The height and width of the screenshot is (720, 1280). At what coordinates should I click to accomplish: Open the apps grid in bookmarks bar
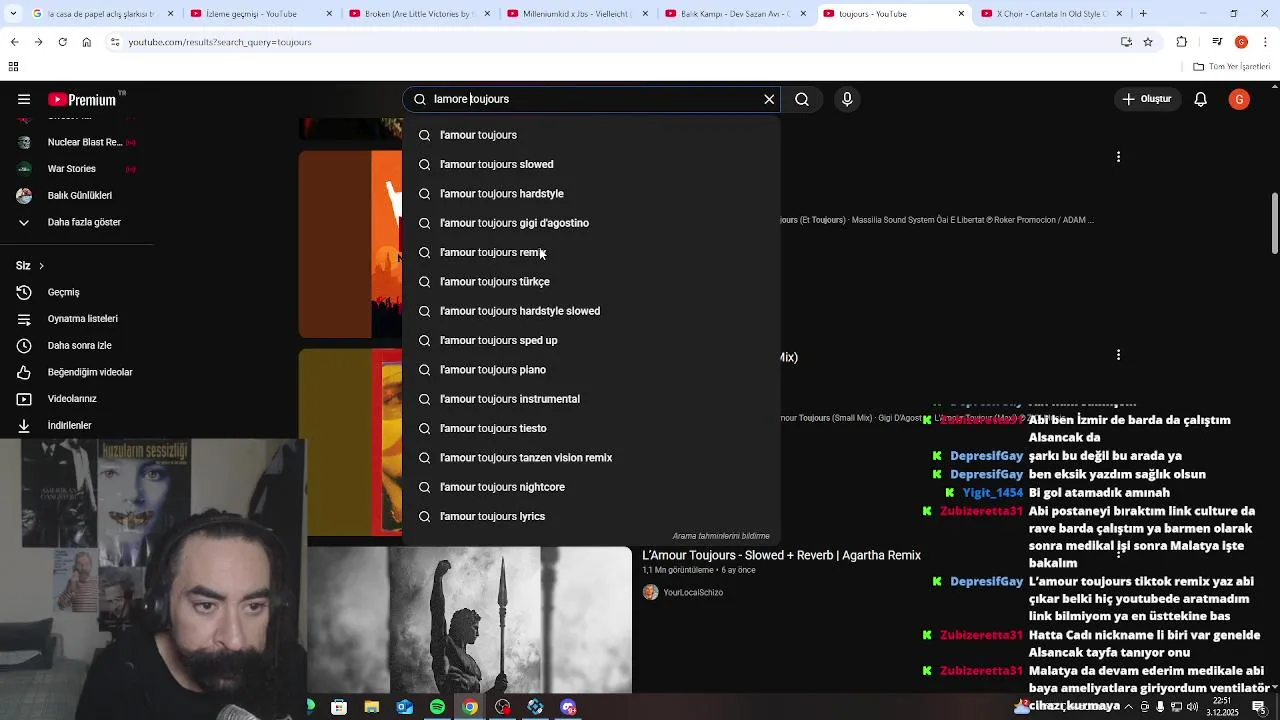click(13, 67)
